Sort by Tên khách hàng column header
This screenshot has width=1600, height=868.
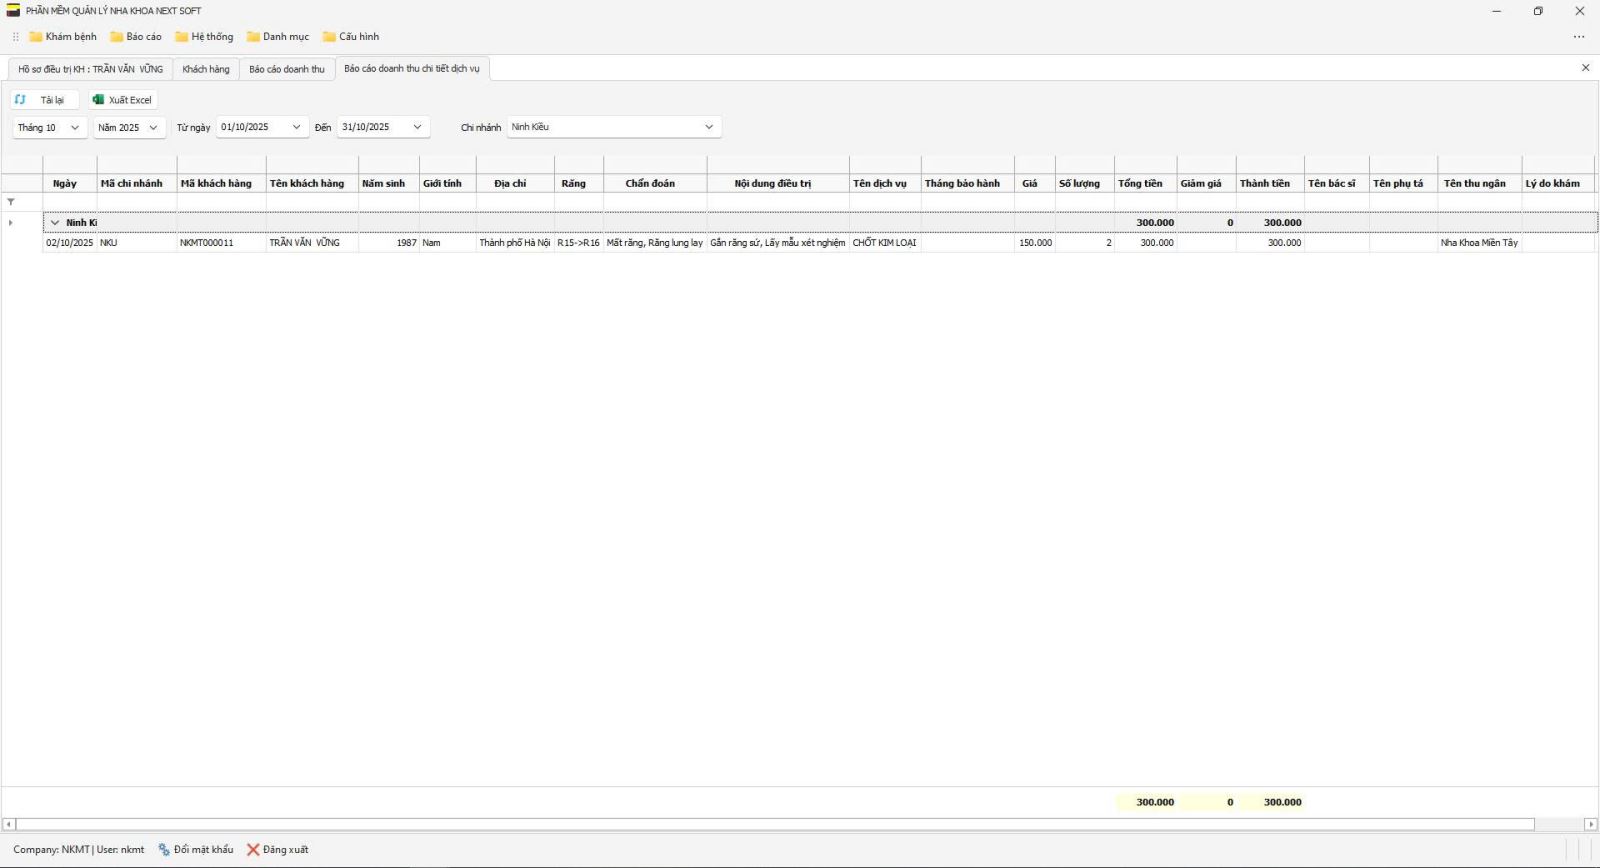pos(307,184)
